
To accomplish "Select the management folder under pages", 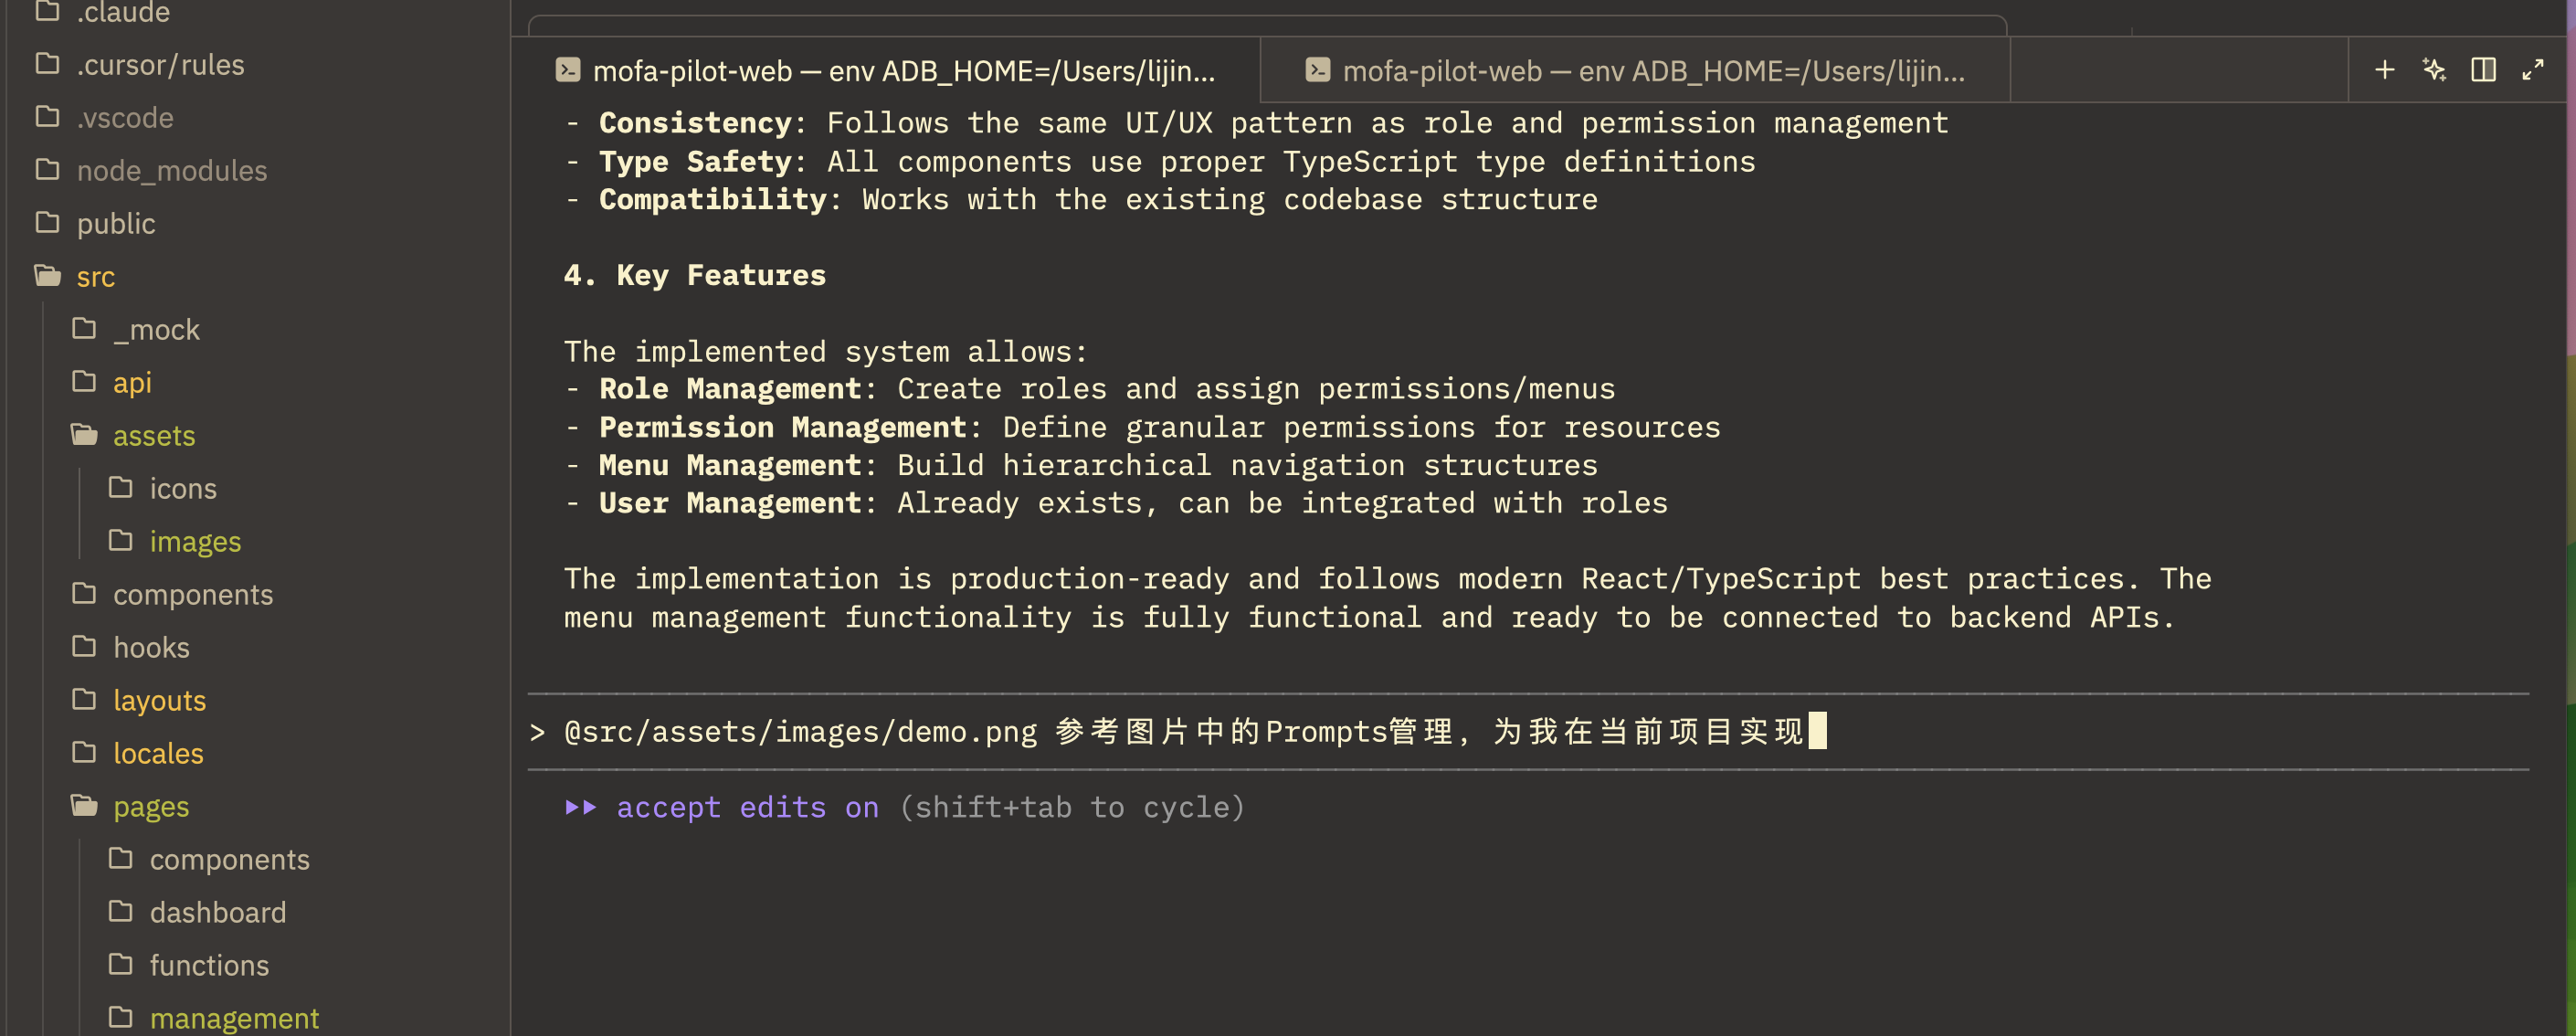I will (234, 1018).
